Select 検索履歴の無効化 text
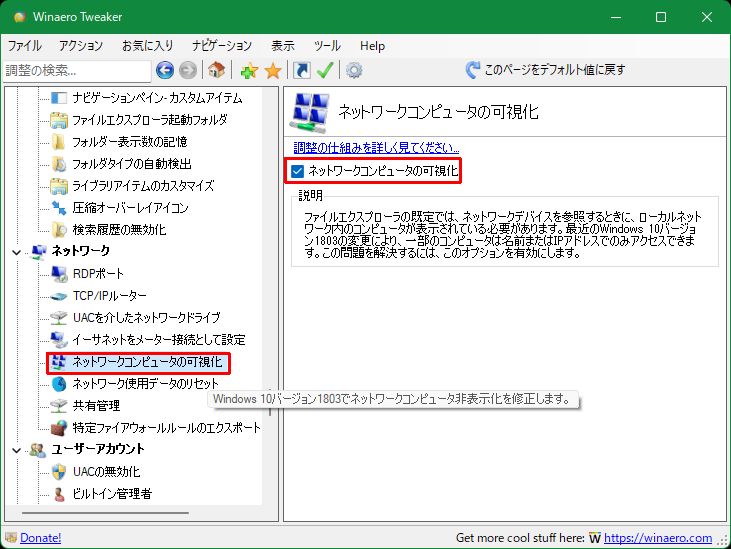 coord(119,230)
